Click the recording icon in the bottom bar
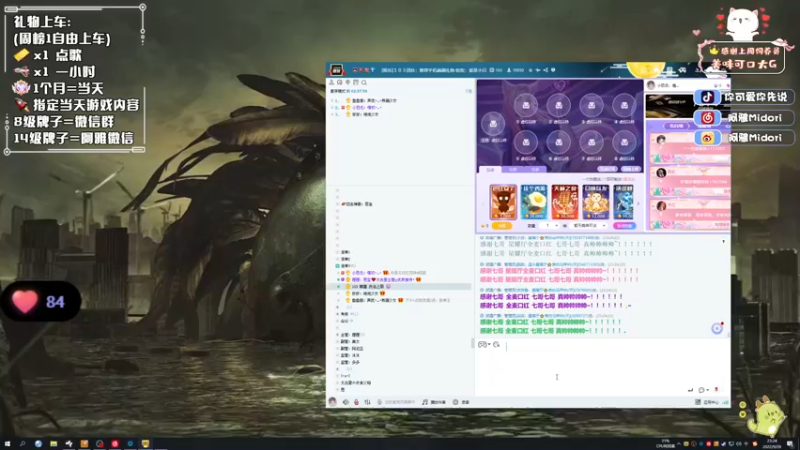This screenshot has width=800, height=450. (456, 402)
